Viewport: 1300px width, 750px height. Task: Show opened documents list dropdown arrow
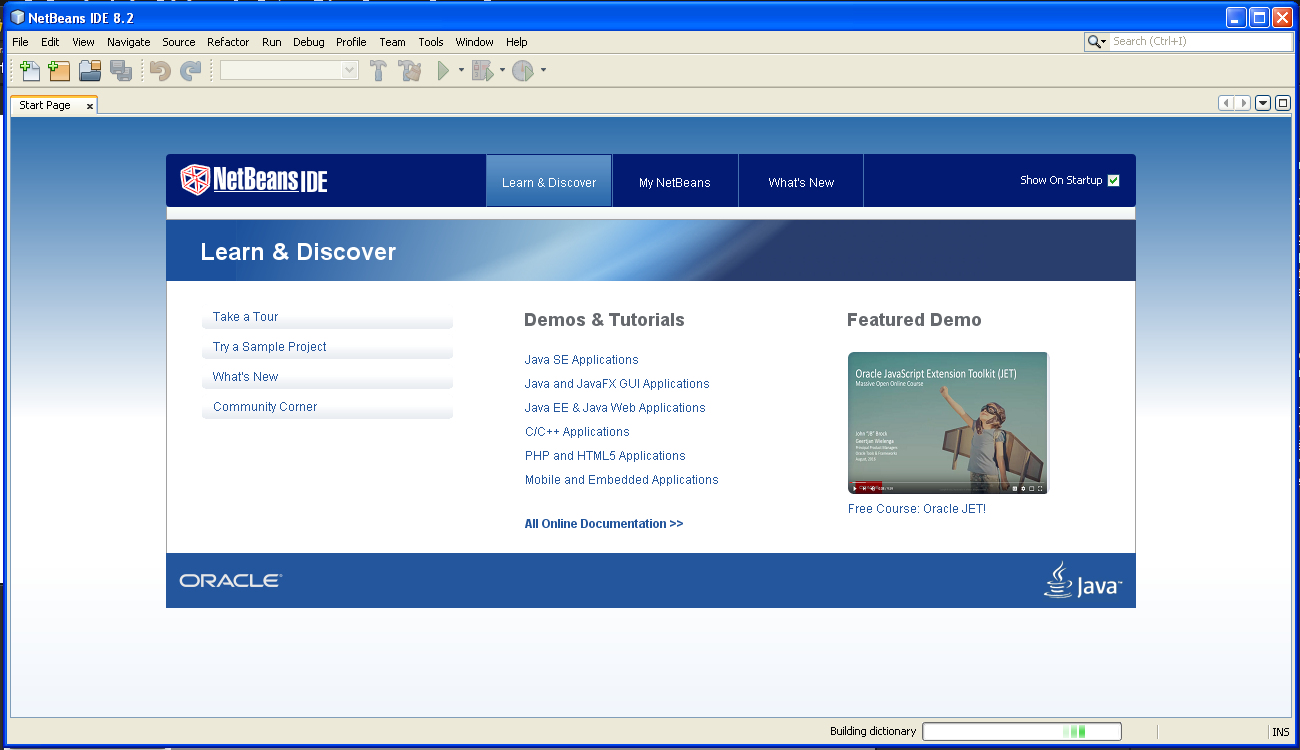(1263, 103)
